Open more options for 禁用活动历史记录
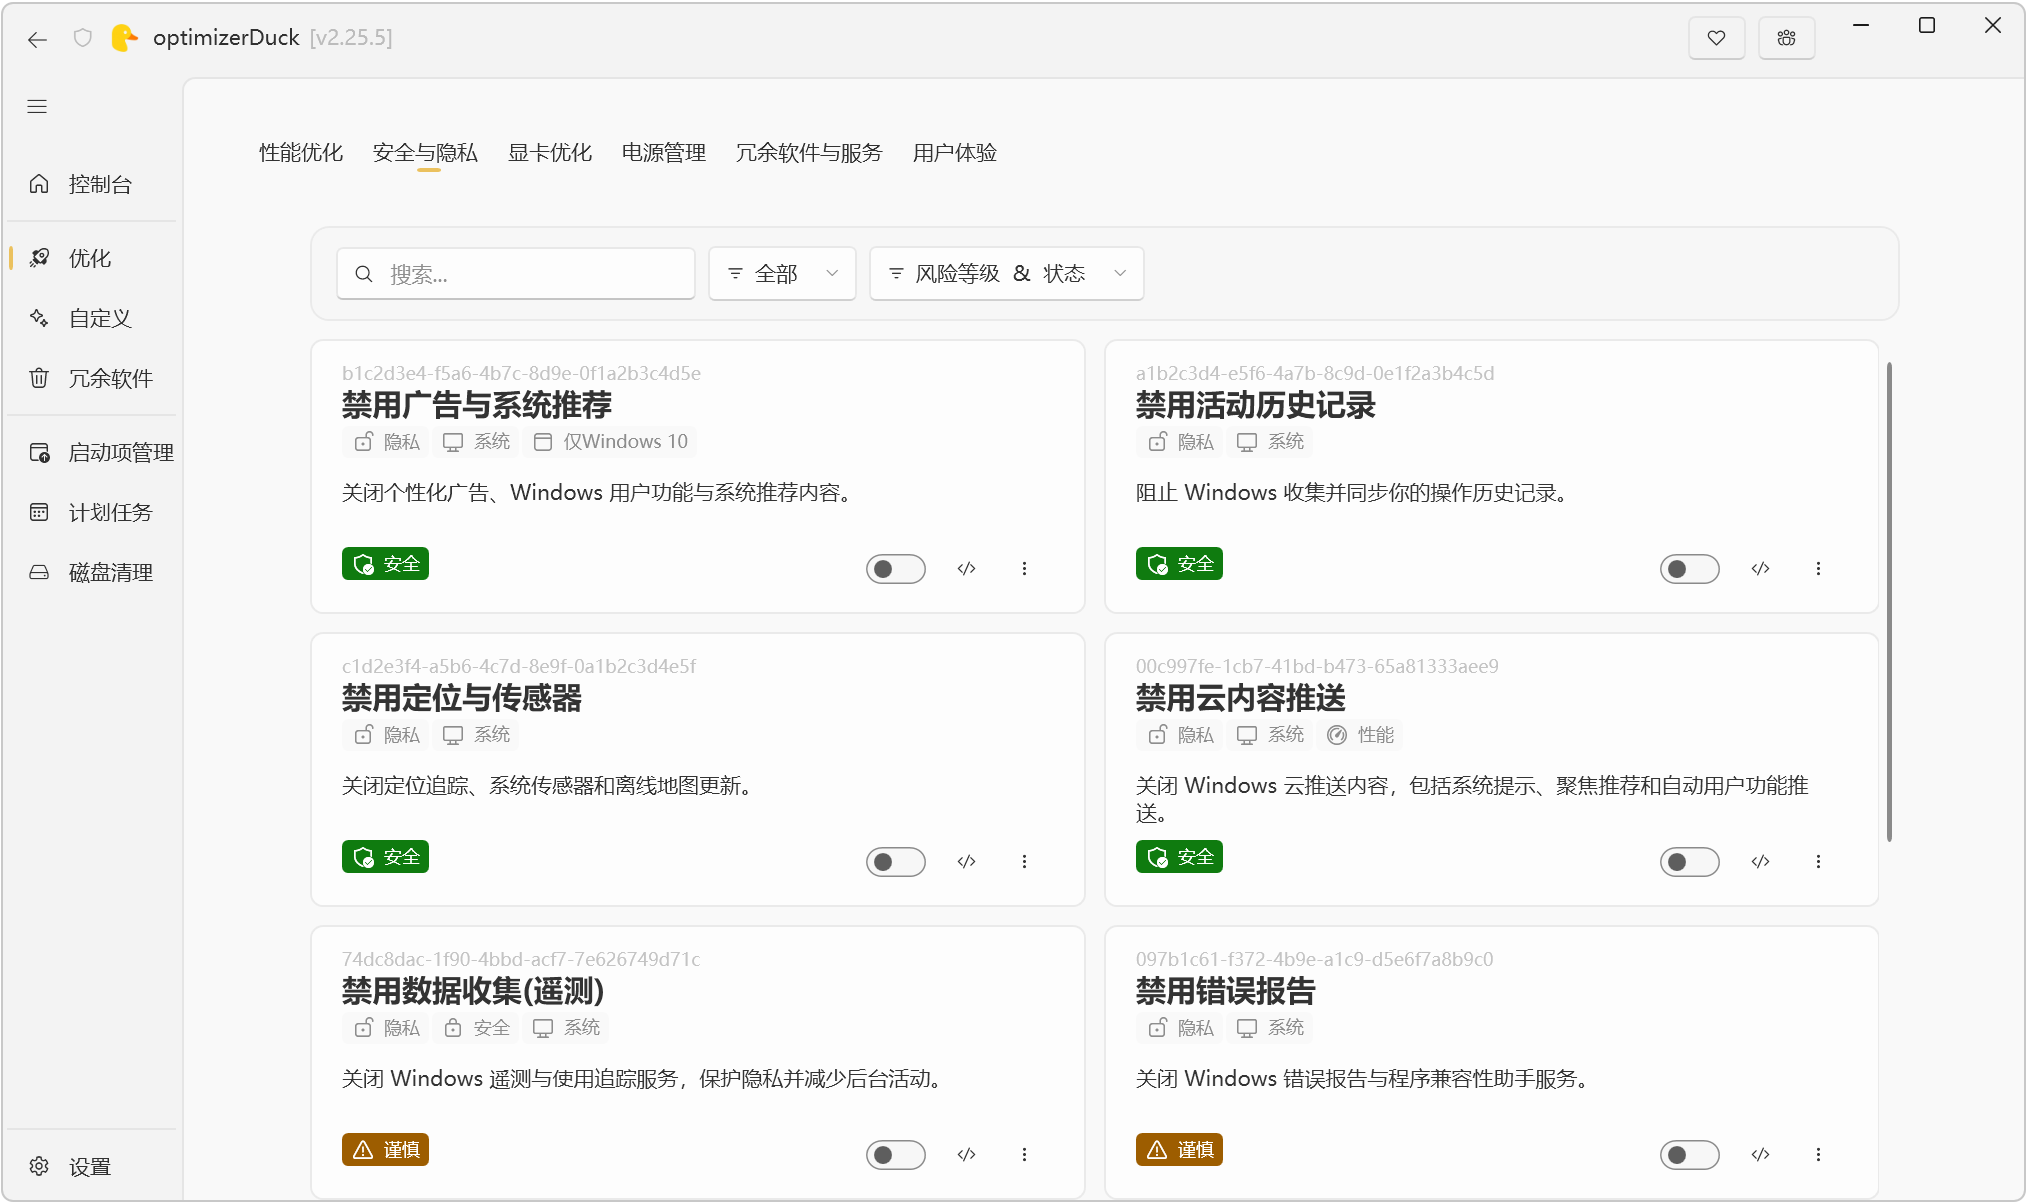The width and height of the screenshot is (2027, 1204). pos(1818,569)
